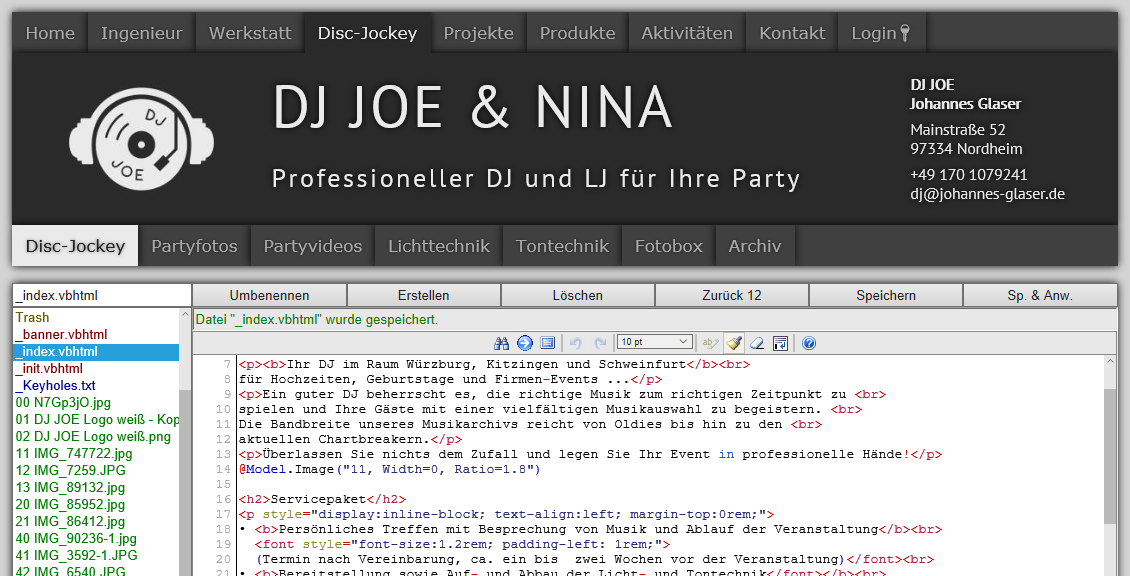Select _init.vbhtml in the file list

tap(50, 369)
